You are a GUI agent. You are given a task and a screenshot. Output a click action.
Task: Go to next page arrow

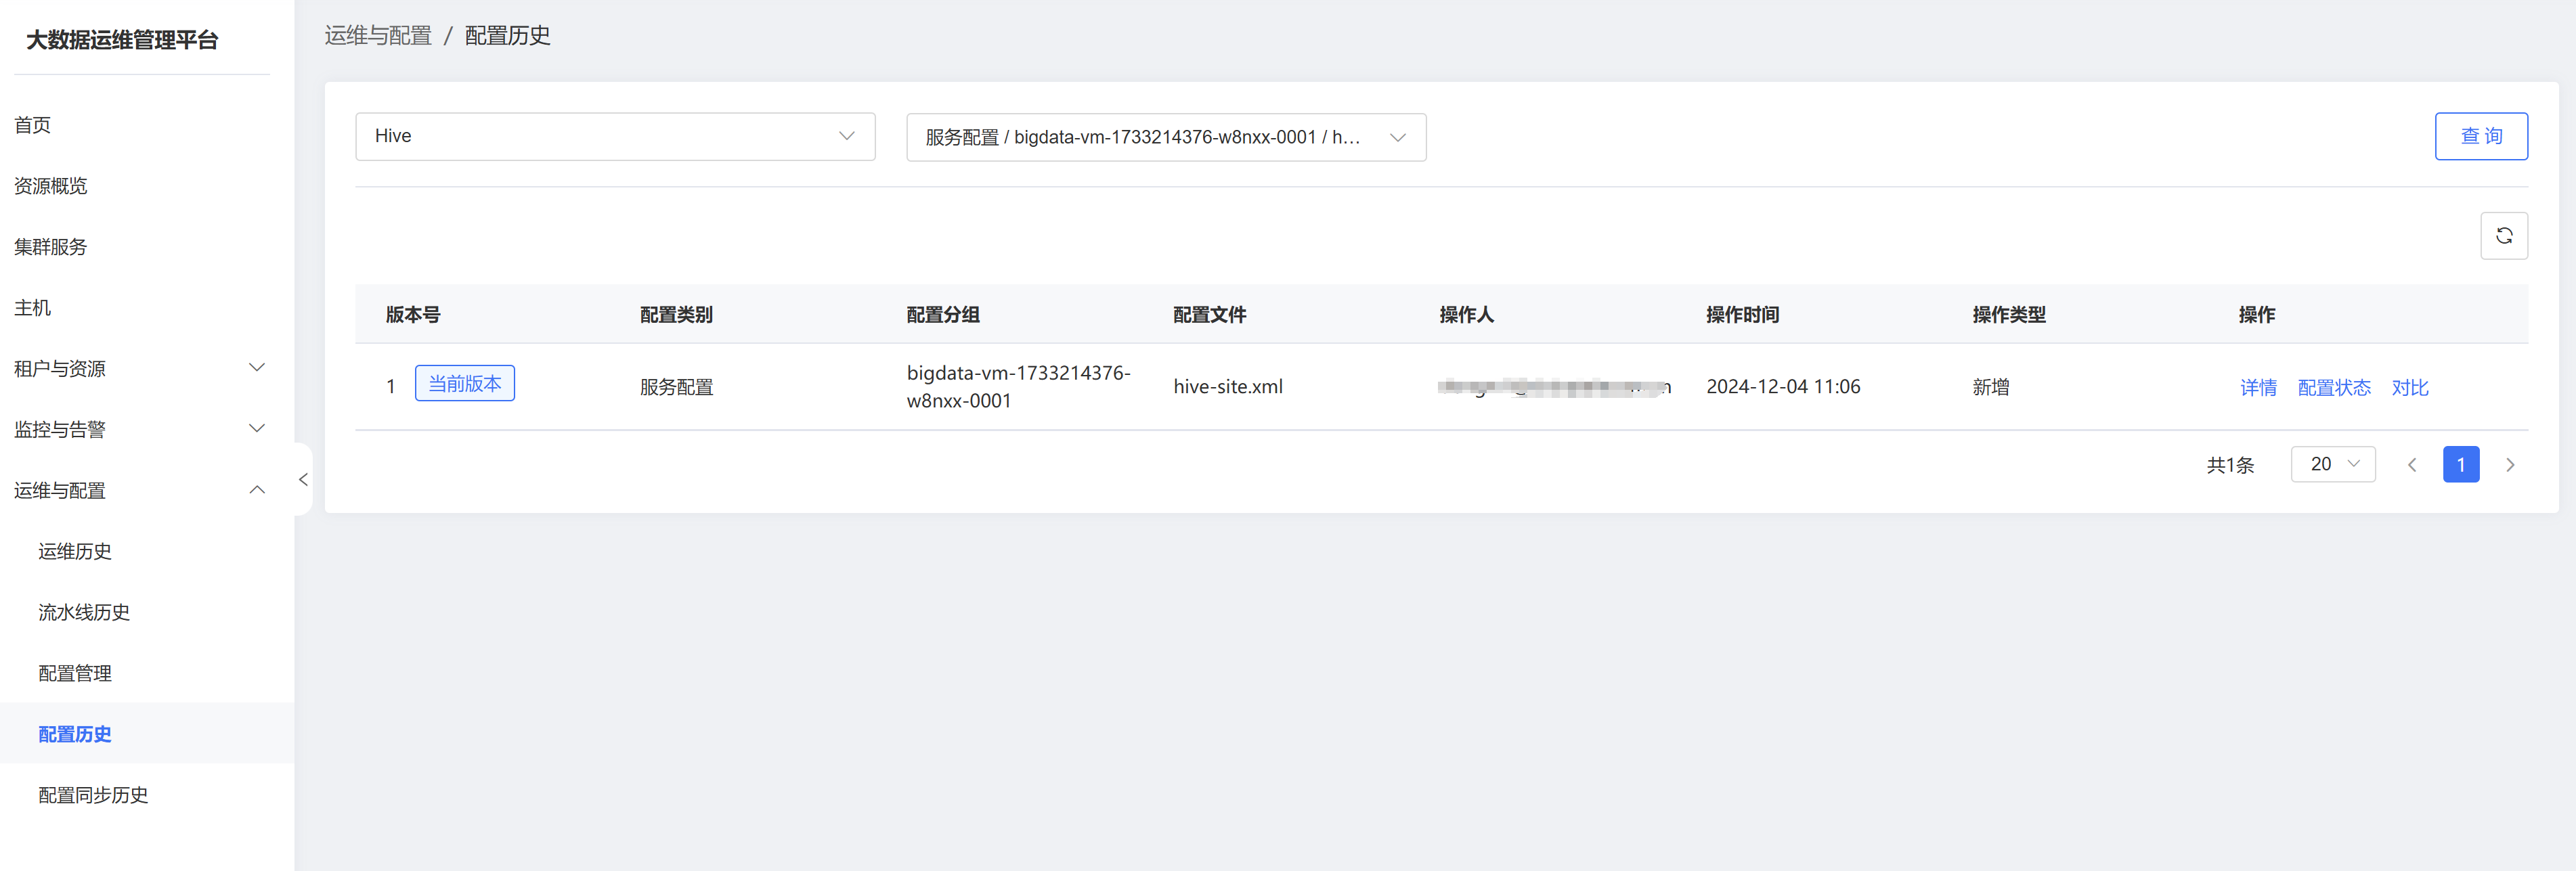point(2509,465)
